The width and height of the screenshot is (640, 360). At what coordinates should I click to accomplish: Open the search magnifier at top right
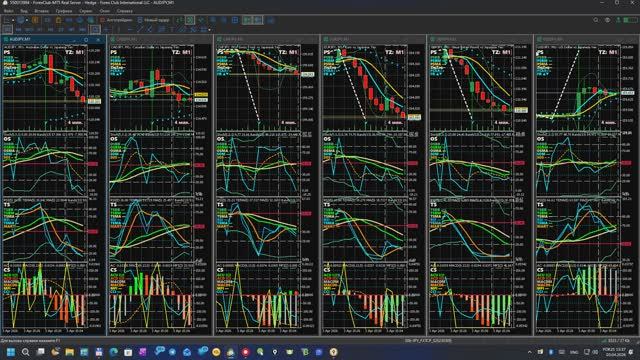pos(596,20)
